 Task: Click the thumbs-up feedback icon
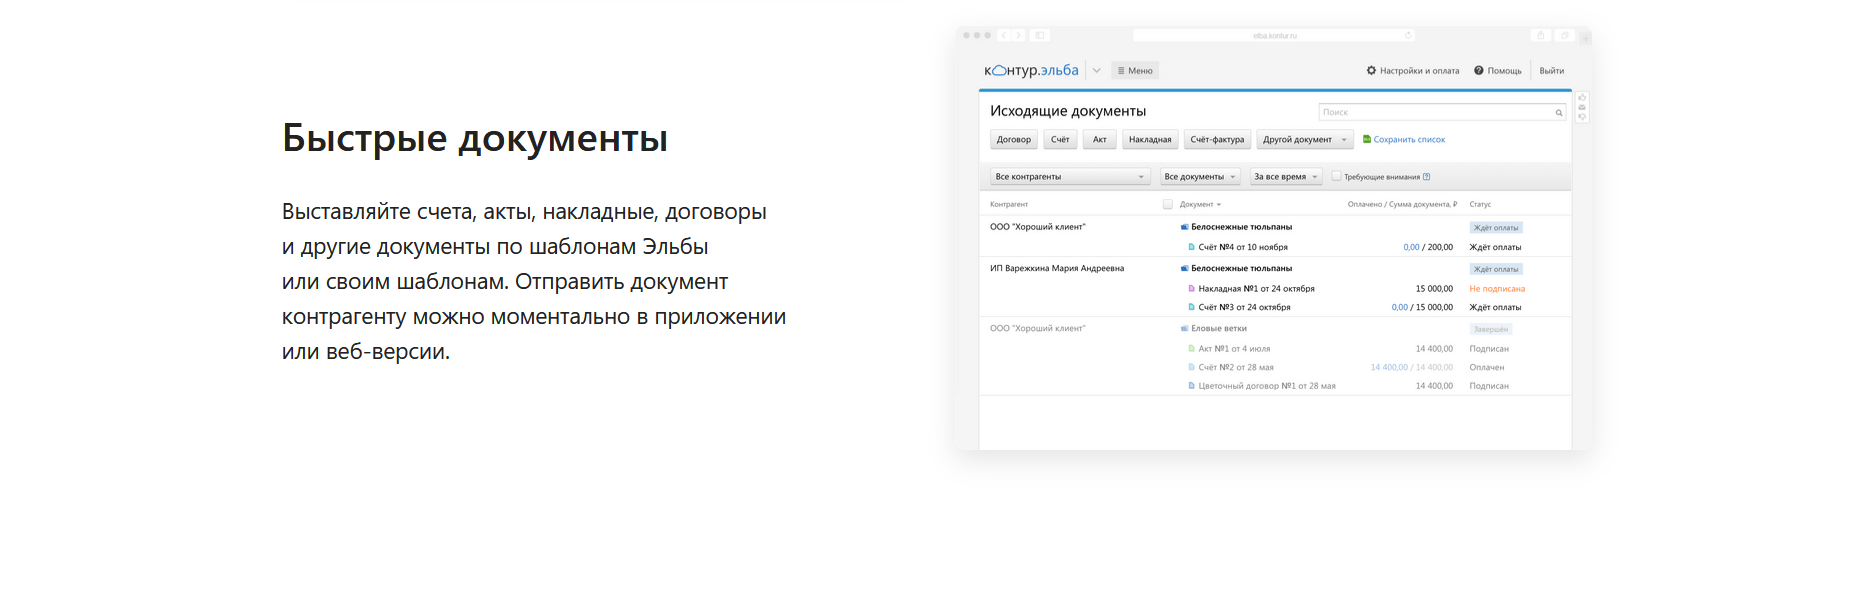coord(1582,98)
